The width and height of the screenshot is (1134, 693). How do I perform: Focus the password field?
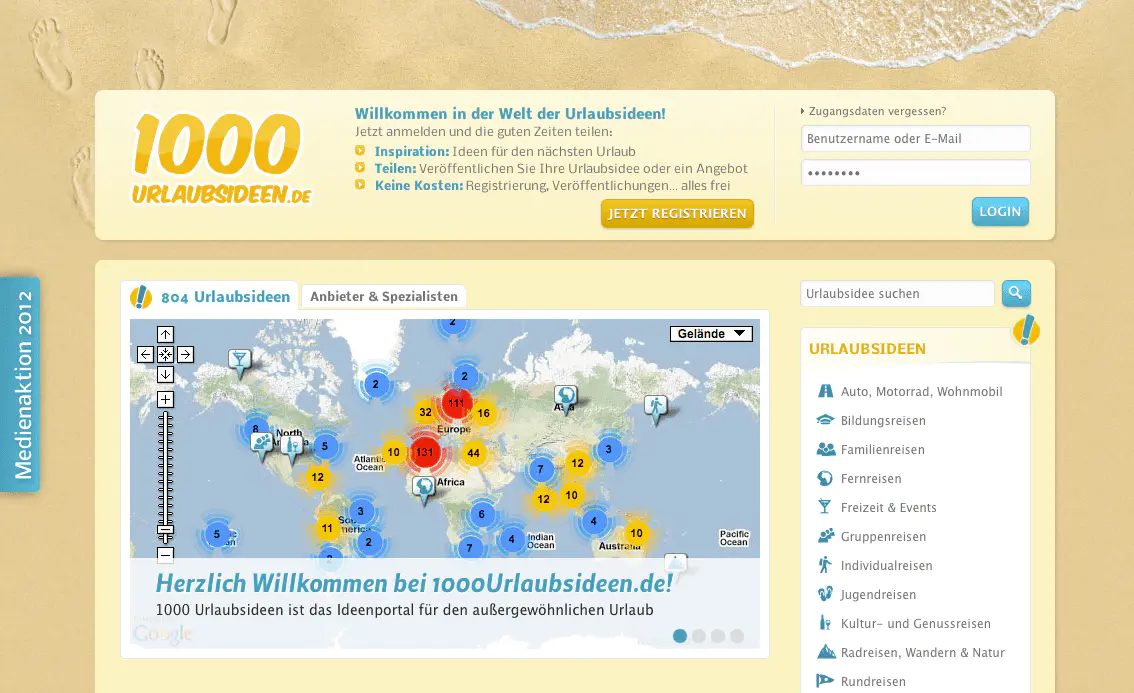[x=916, y=173]
